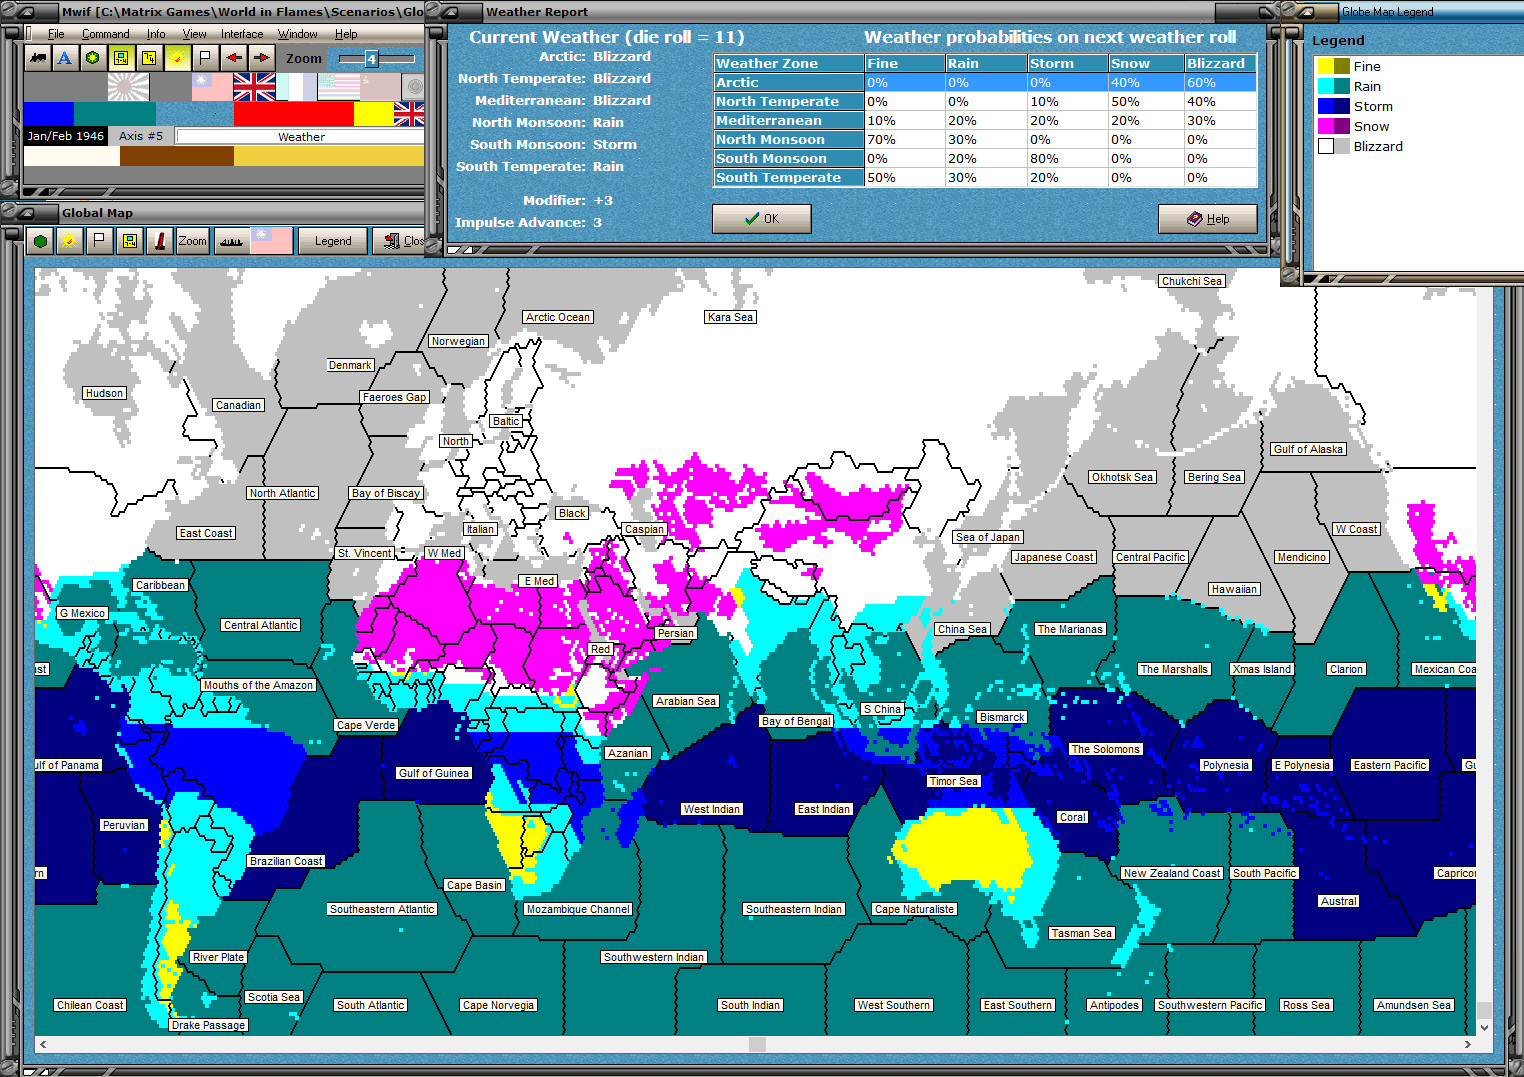Image resolution: width=1524 pixels, height=1077 pixels.
Task: Click the map scroll-right arrow
Action: click(1467, 1044)
